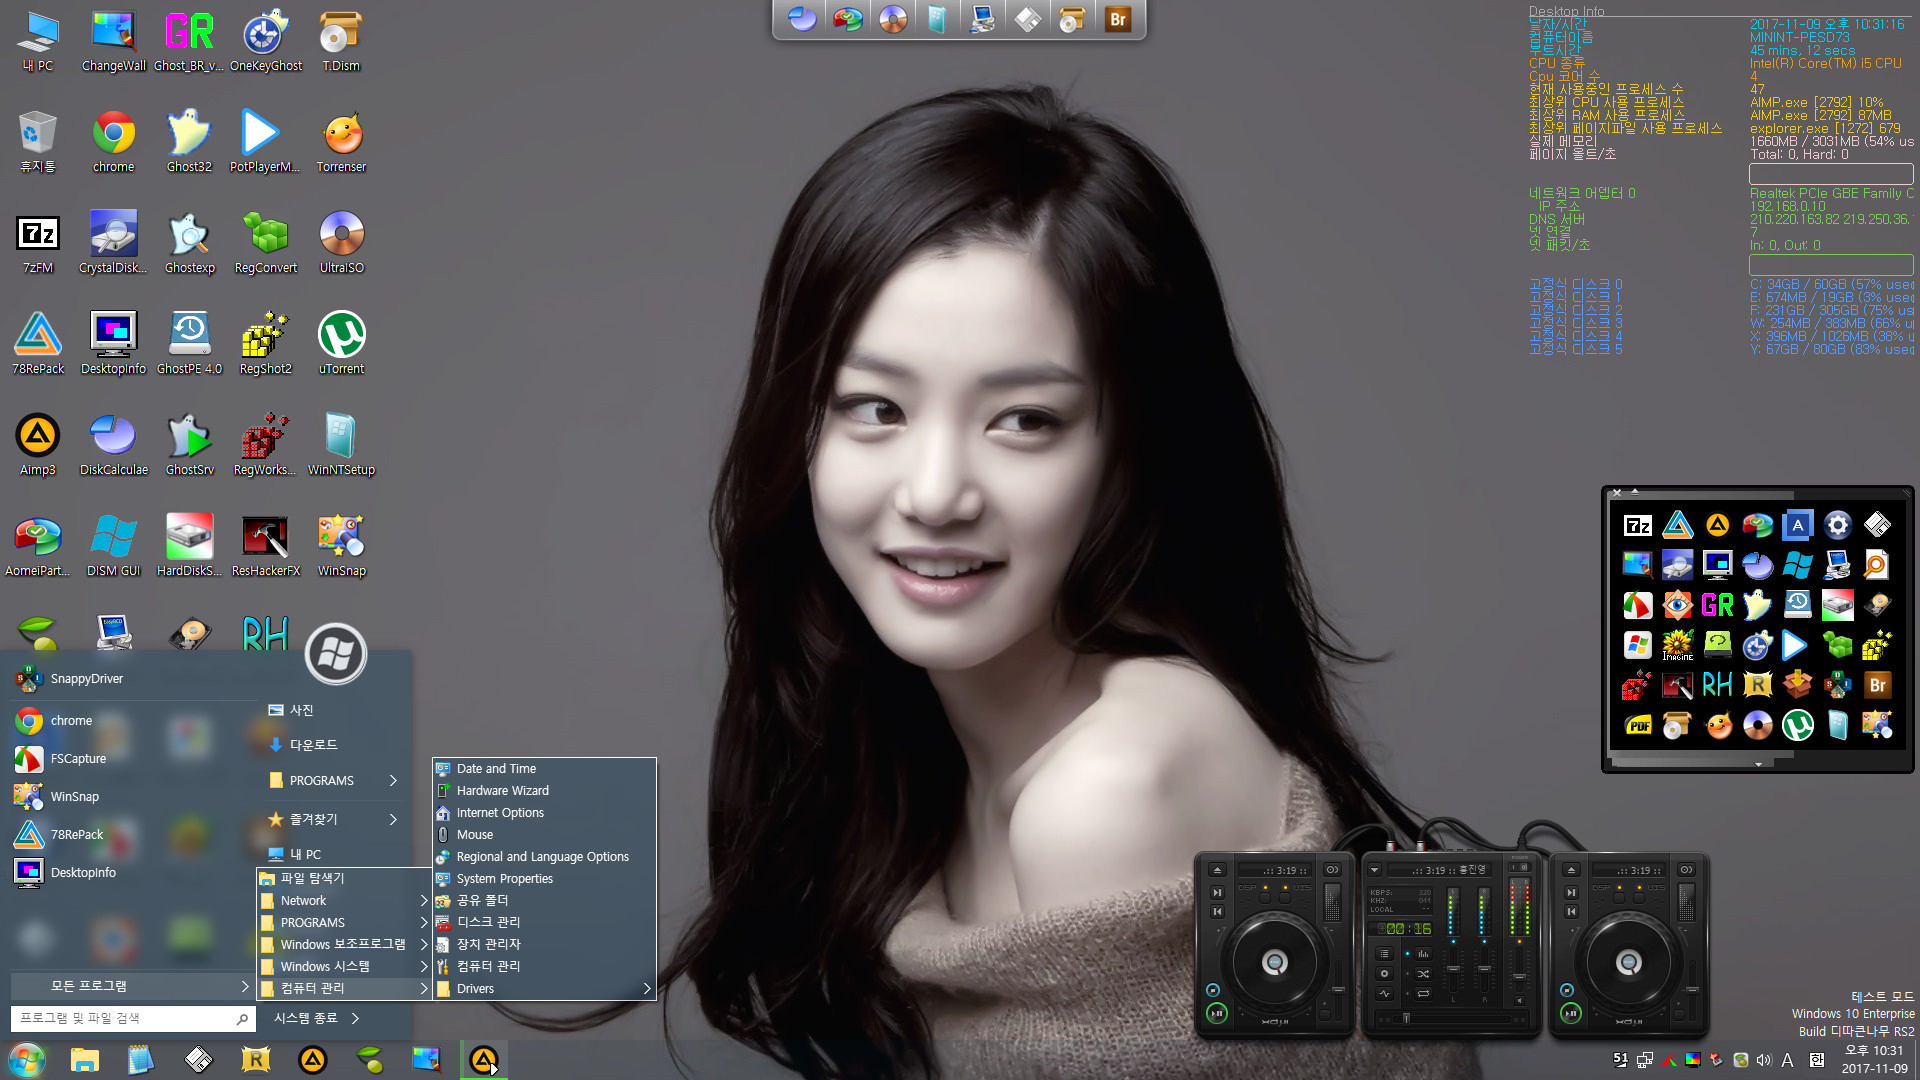This screenshot has height=1080, width=1920.
Task: Toggle mute speaker button in AIMP mixer
Action: tap(1519, 1000)
